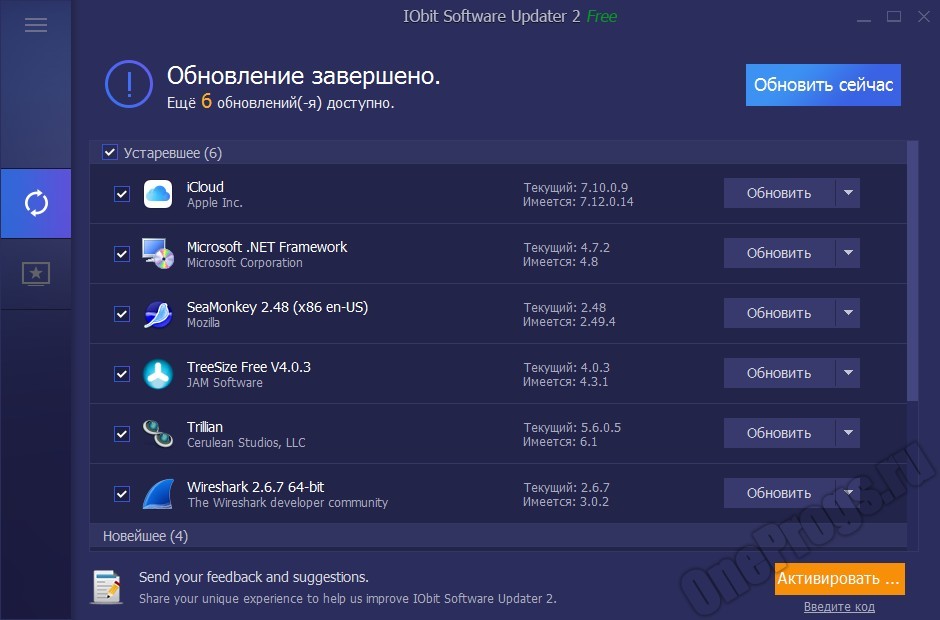The width and height of the screenshot is (940, 620).
Task: Uncheck the Trillian checkbox
Action: 122,434
